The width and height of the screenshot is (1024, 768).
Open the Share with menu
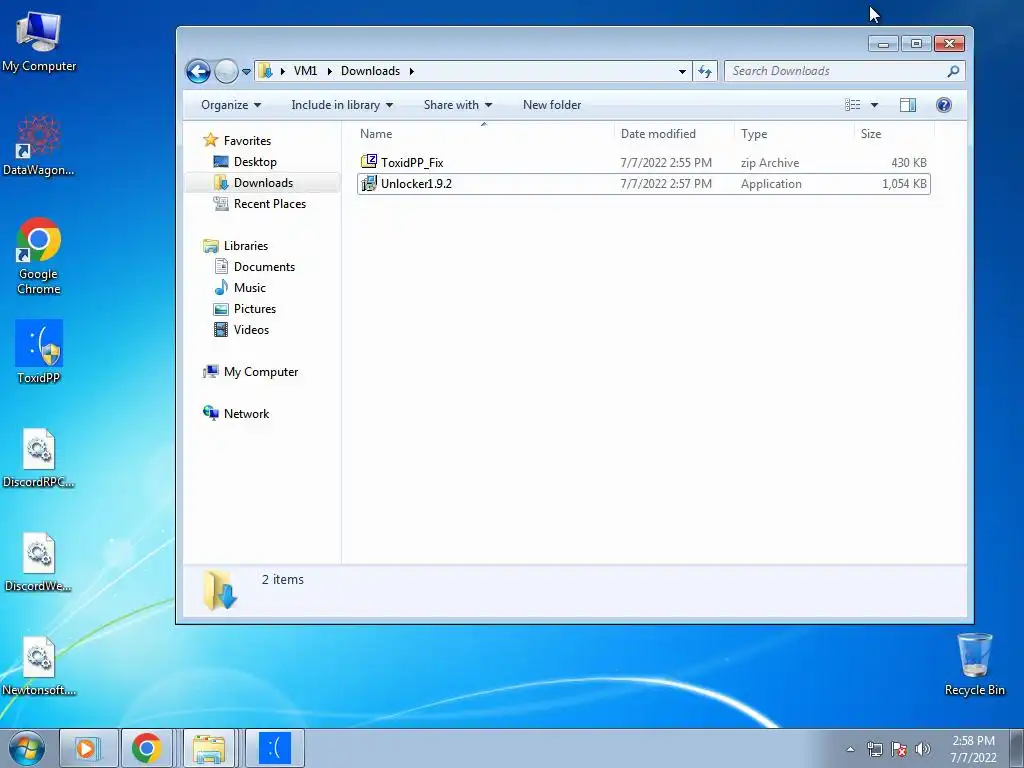pyautogui.click(x=457, y=105)
